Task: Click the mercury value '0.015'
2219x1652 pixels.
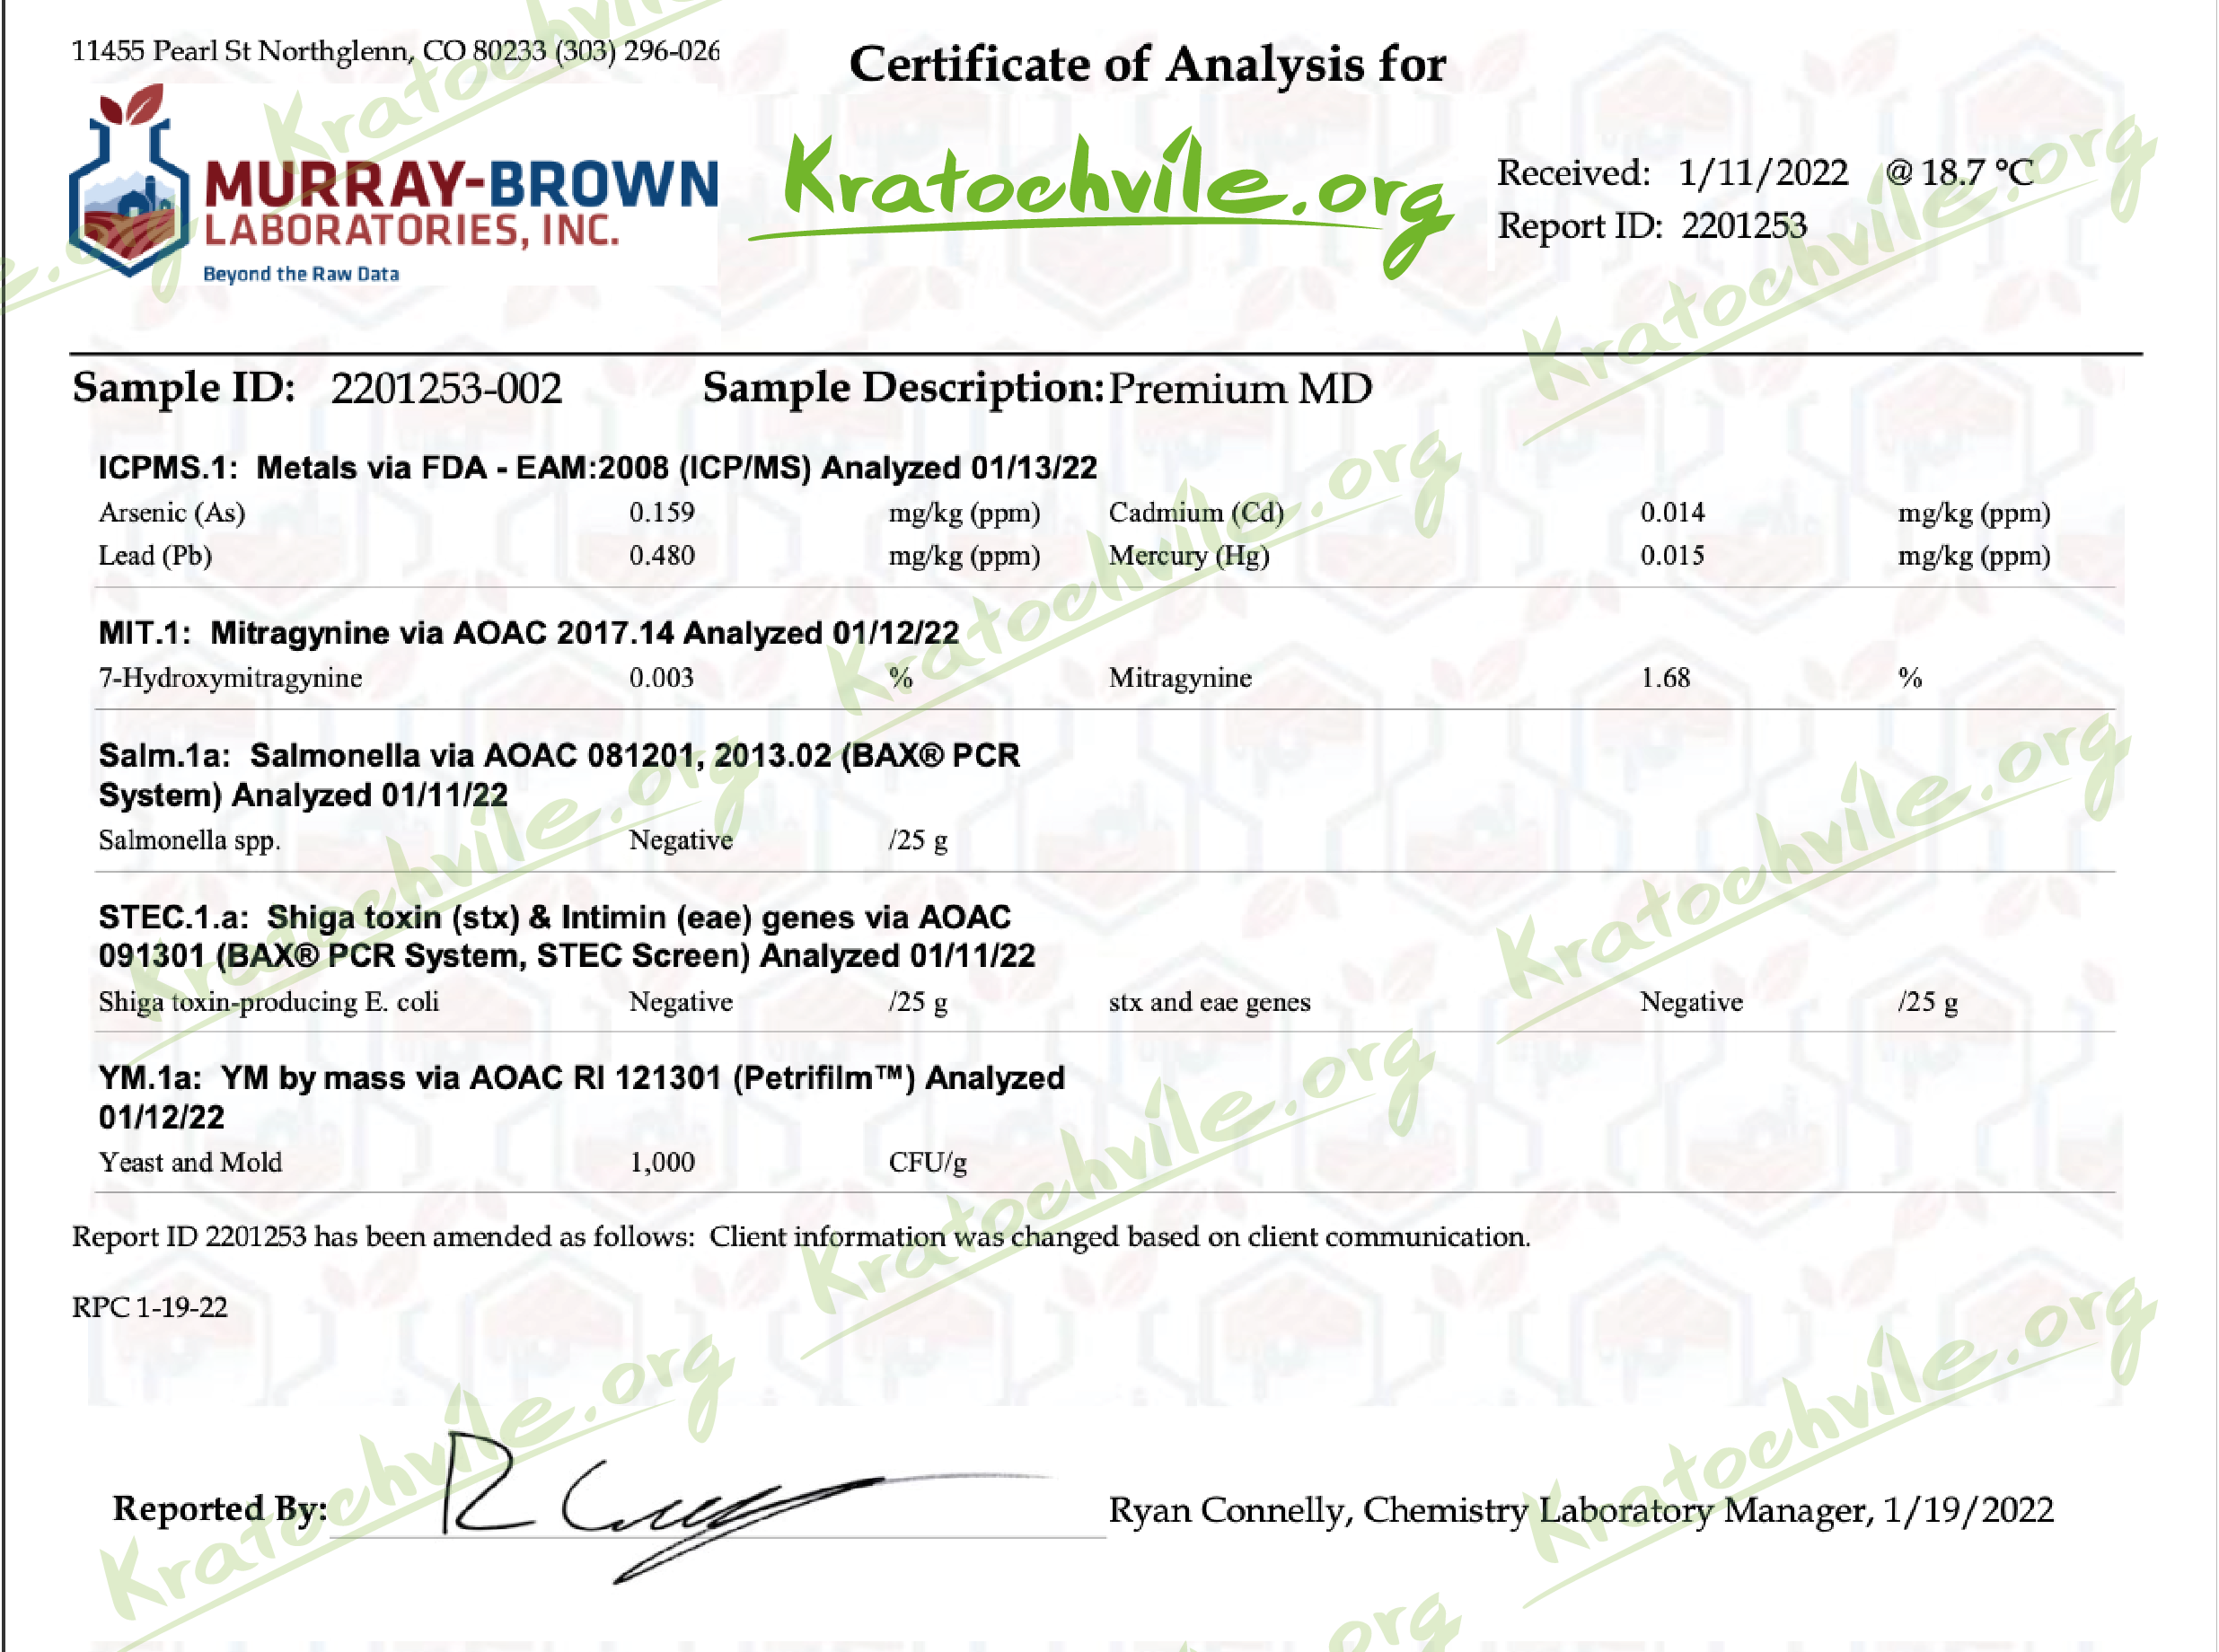Action: tap(1672, 555)
